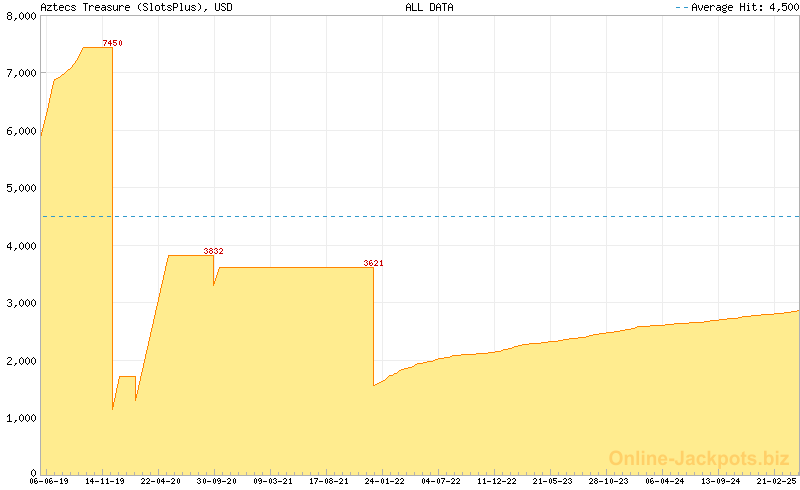Click the 06-04-24 date tick
This screenshot has width=800, height=490.
pos(665,481)
